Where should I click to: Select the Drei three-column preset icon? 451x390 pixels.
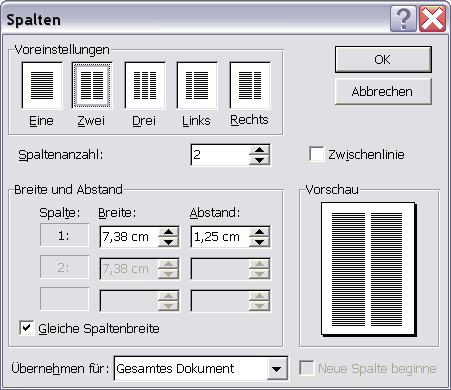(x=145, y=85)
